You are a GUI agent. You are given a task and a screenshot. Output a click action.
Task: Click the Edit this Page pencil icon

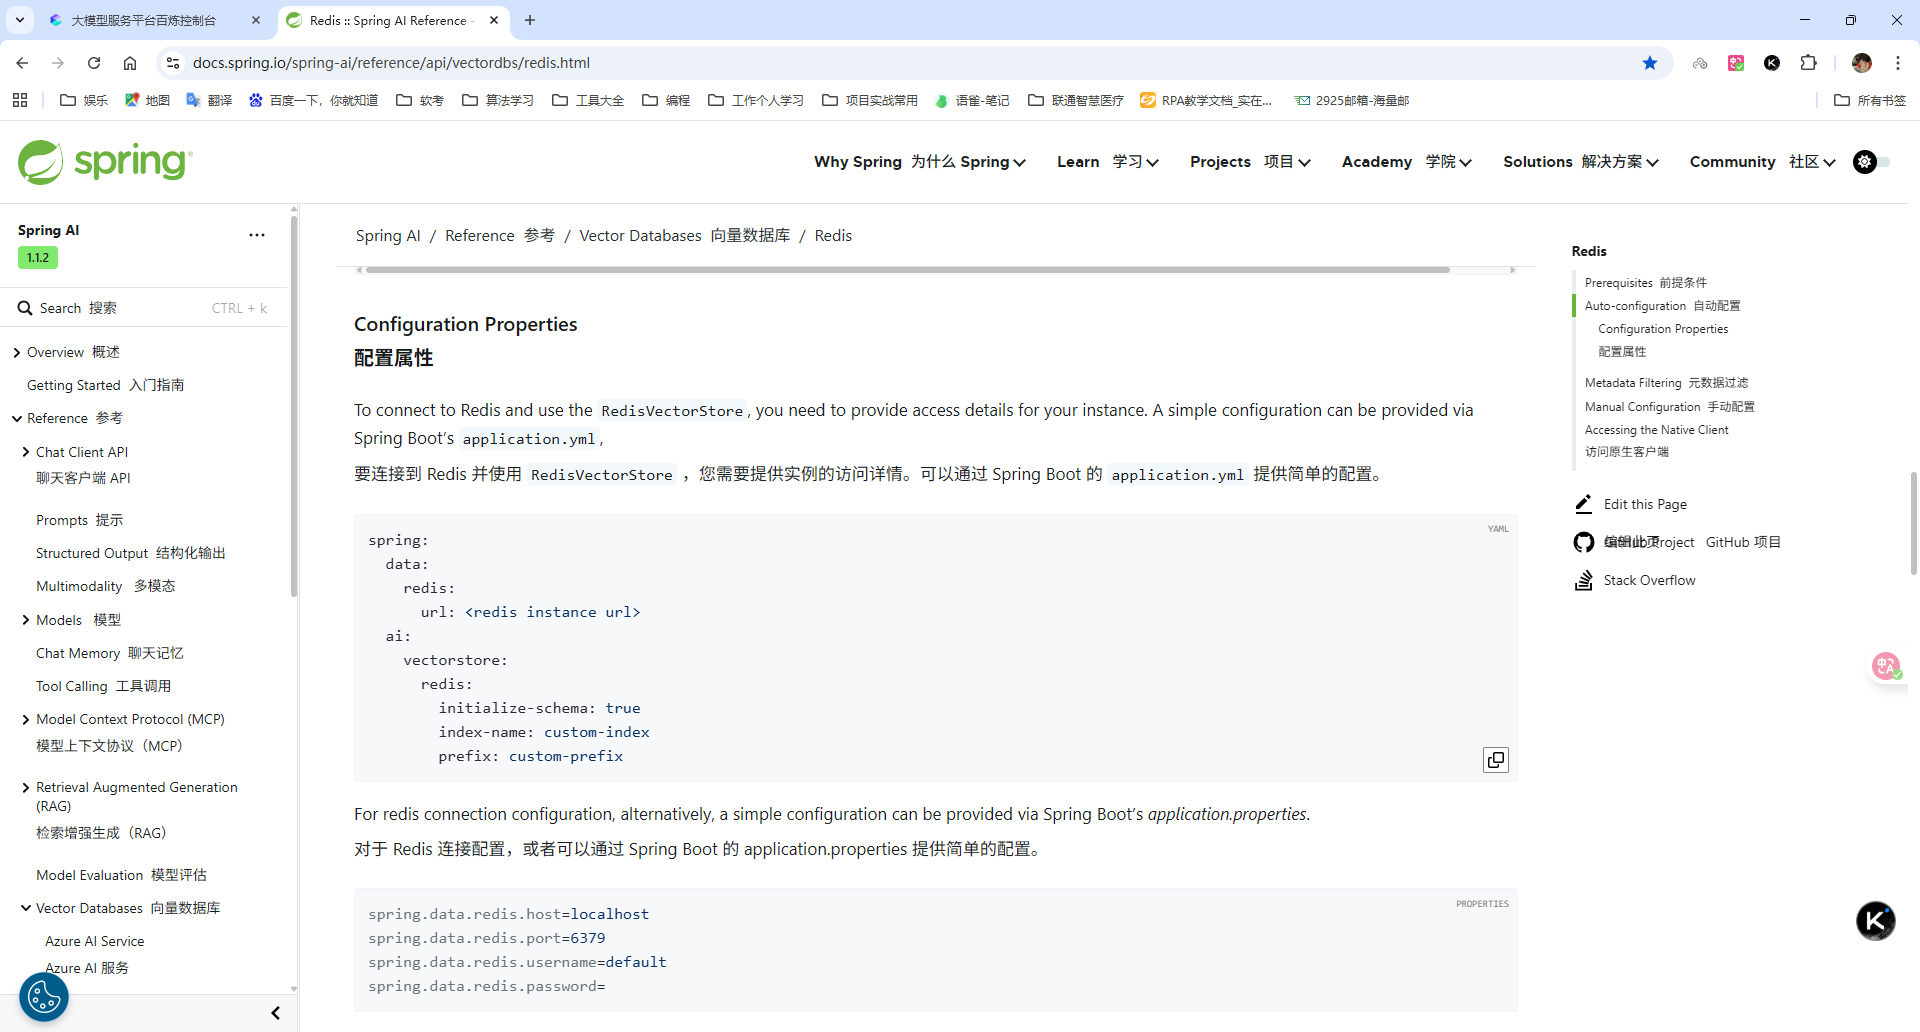(1583, 504)
